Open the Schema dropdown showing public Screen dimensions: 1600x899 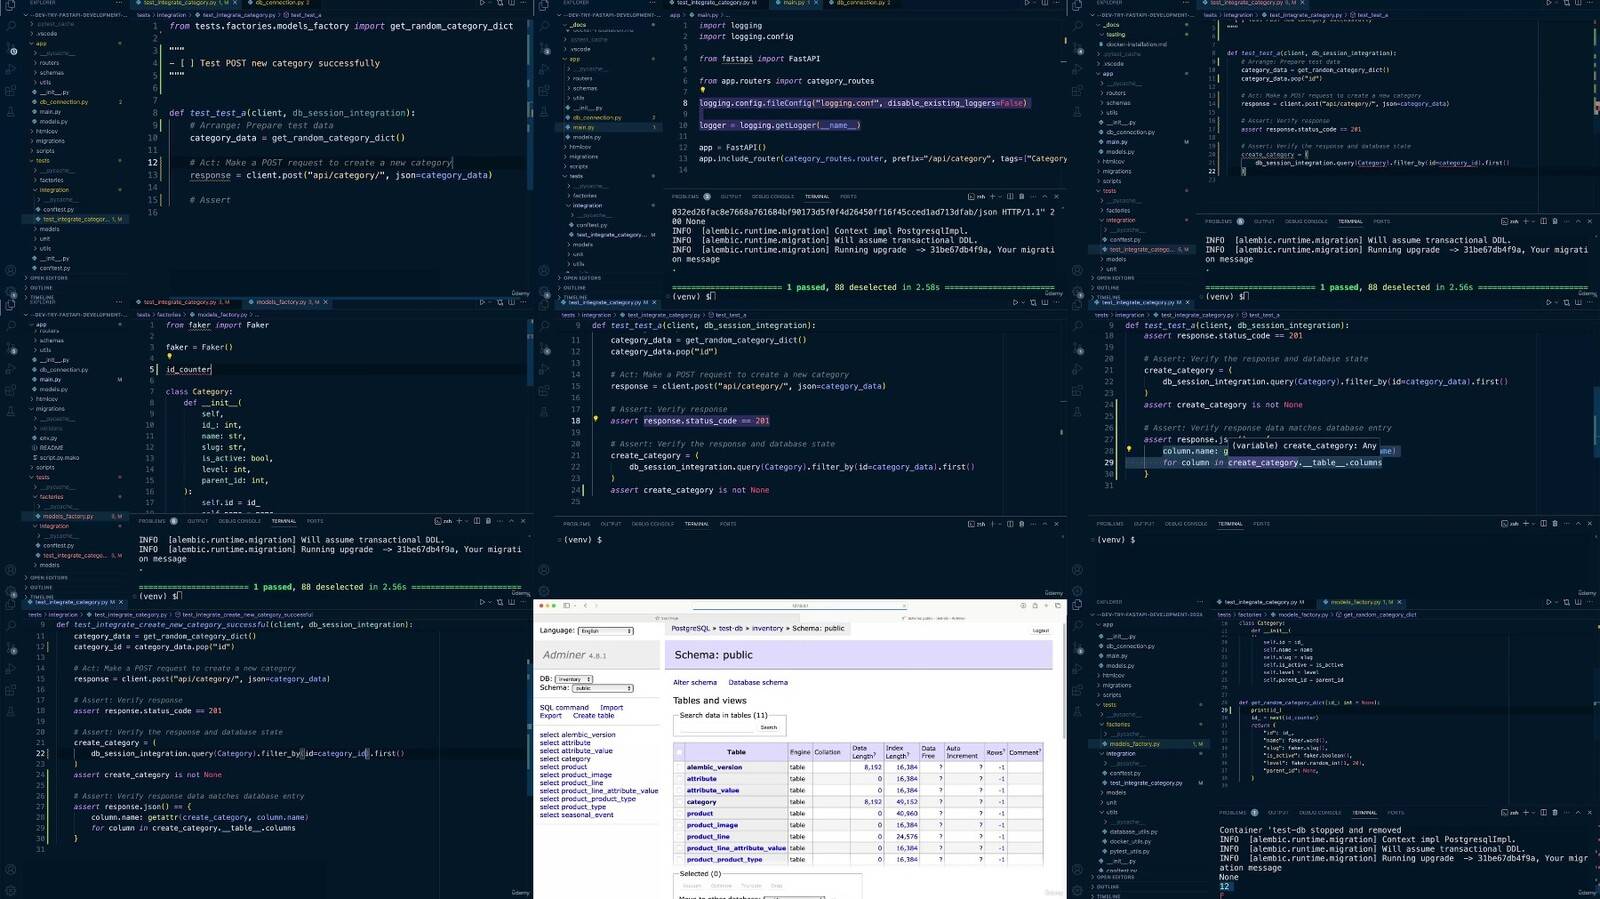601,688
